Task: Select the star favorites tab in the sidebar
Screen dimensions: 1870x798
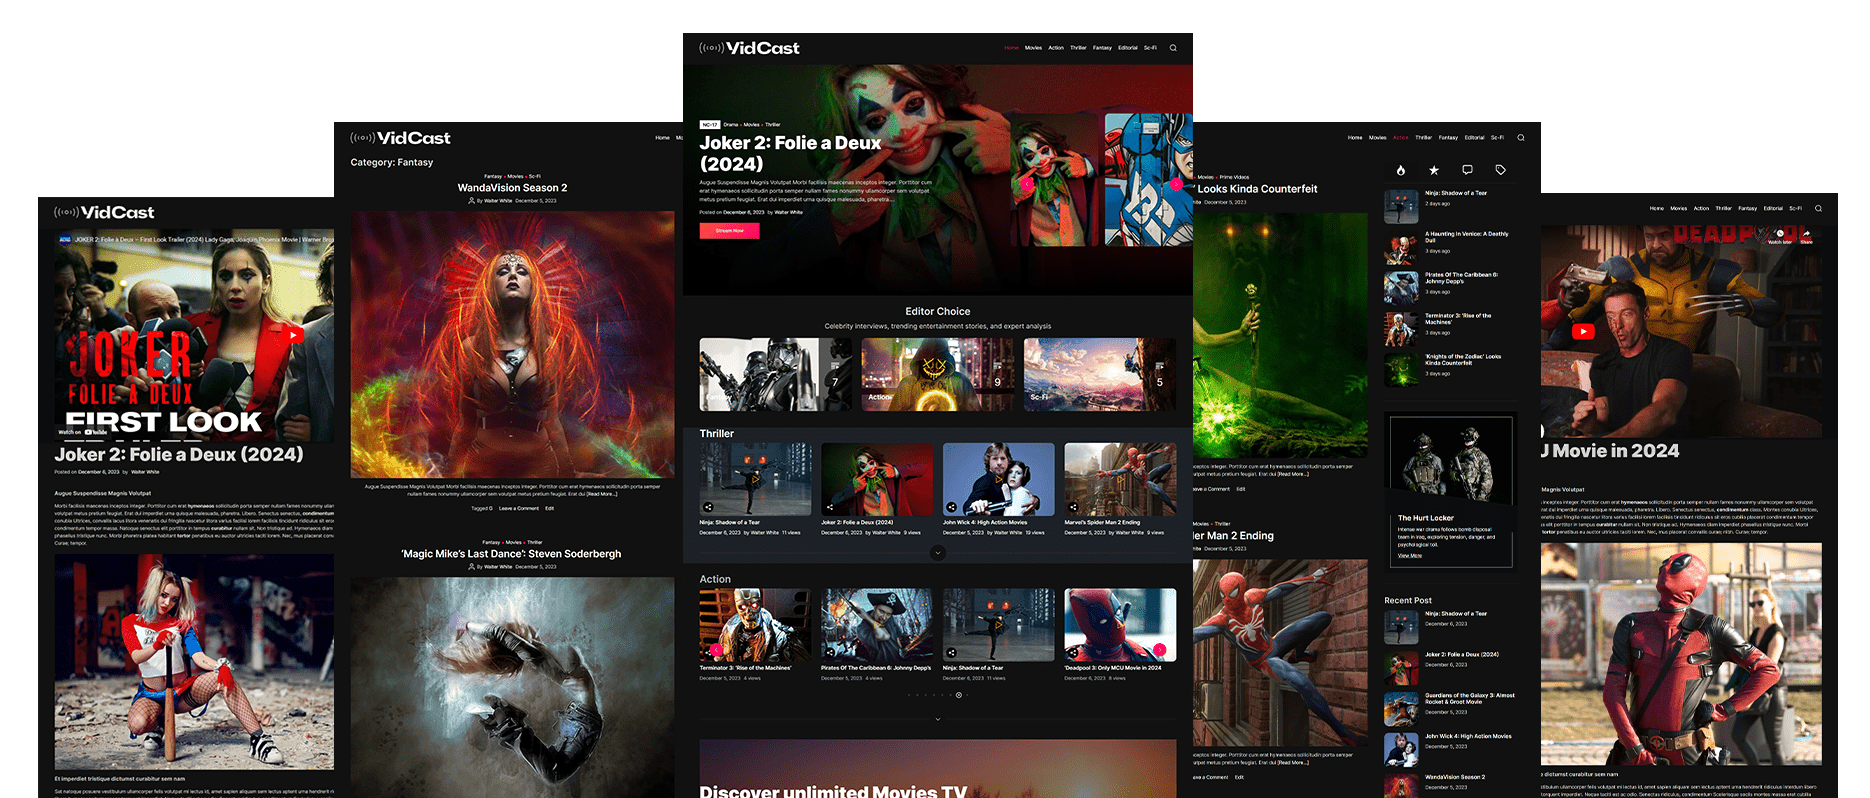Action: [x=1434, y=170]
